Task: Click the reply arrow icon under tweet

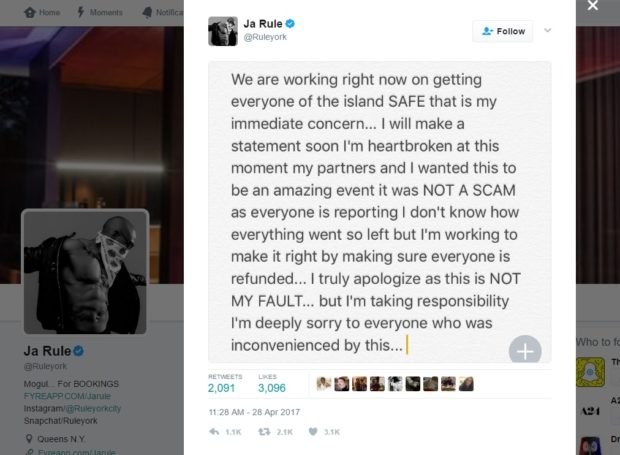Action: pyautogui.click(x=214, y=432)
